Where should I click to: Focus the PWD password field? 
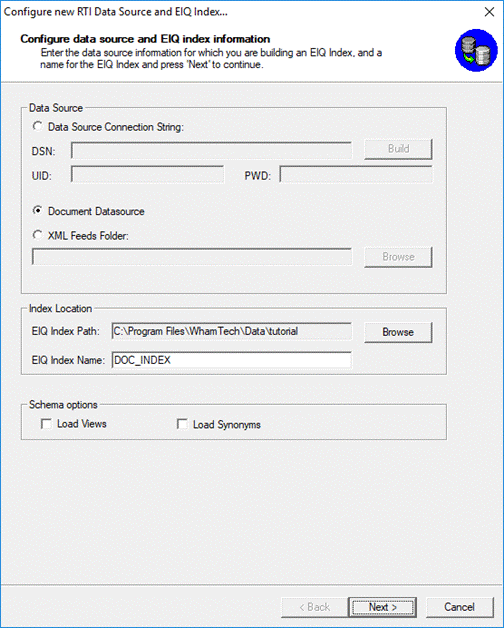pyautogui.click(x=356, y=175)
